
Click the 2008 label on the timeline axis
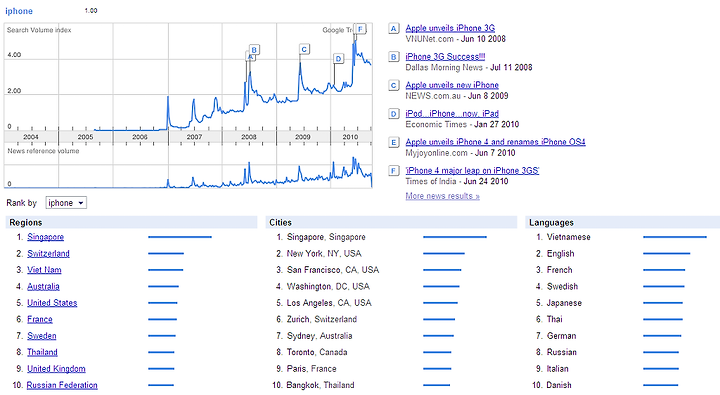pyautogui.click(x=248, y=137)
